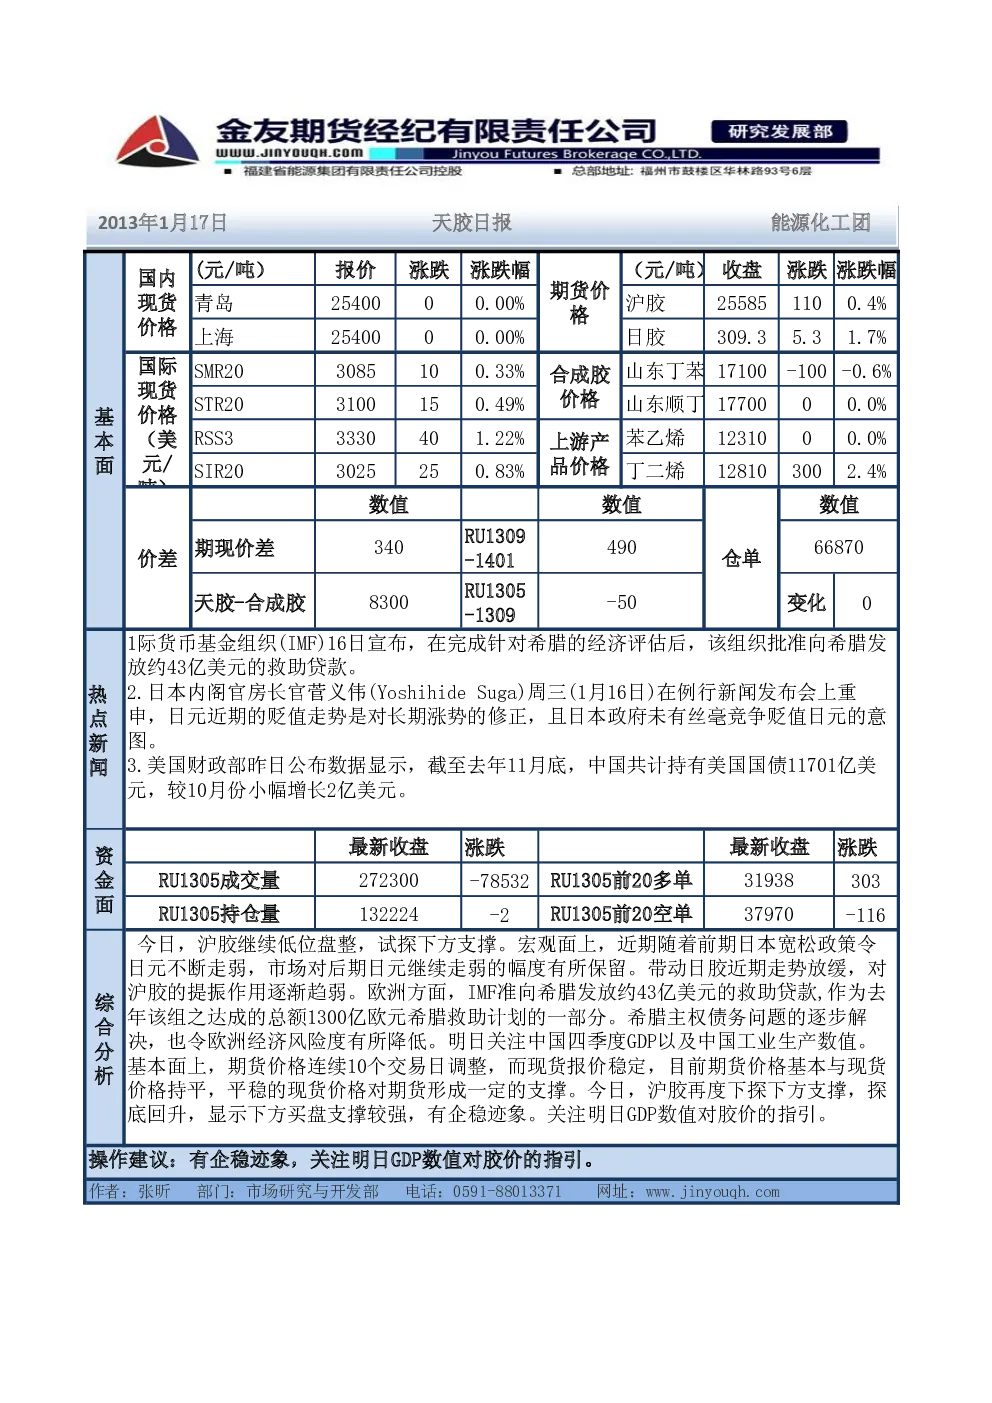Screen dimensions: 992x1403
Task: Click the 沪胶 closing price 25585
Action: point(741,303)
